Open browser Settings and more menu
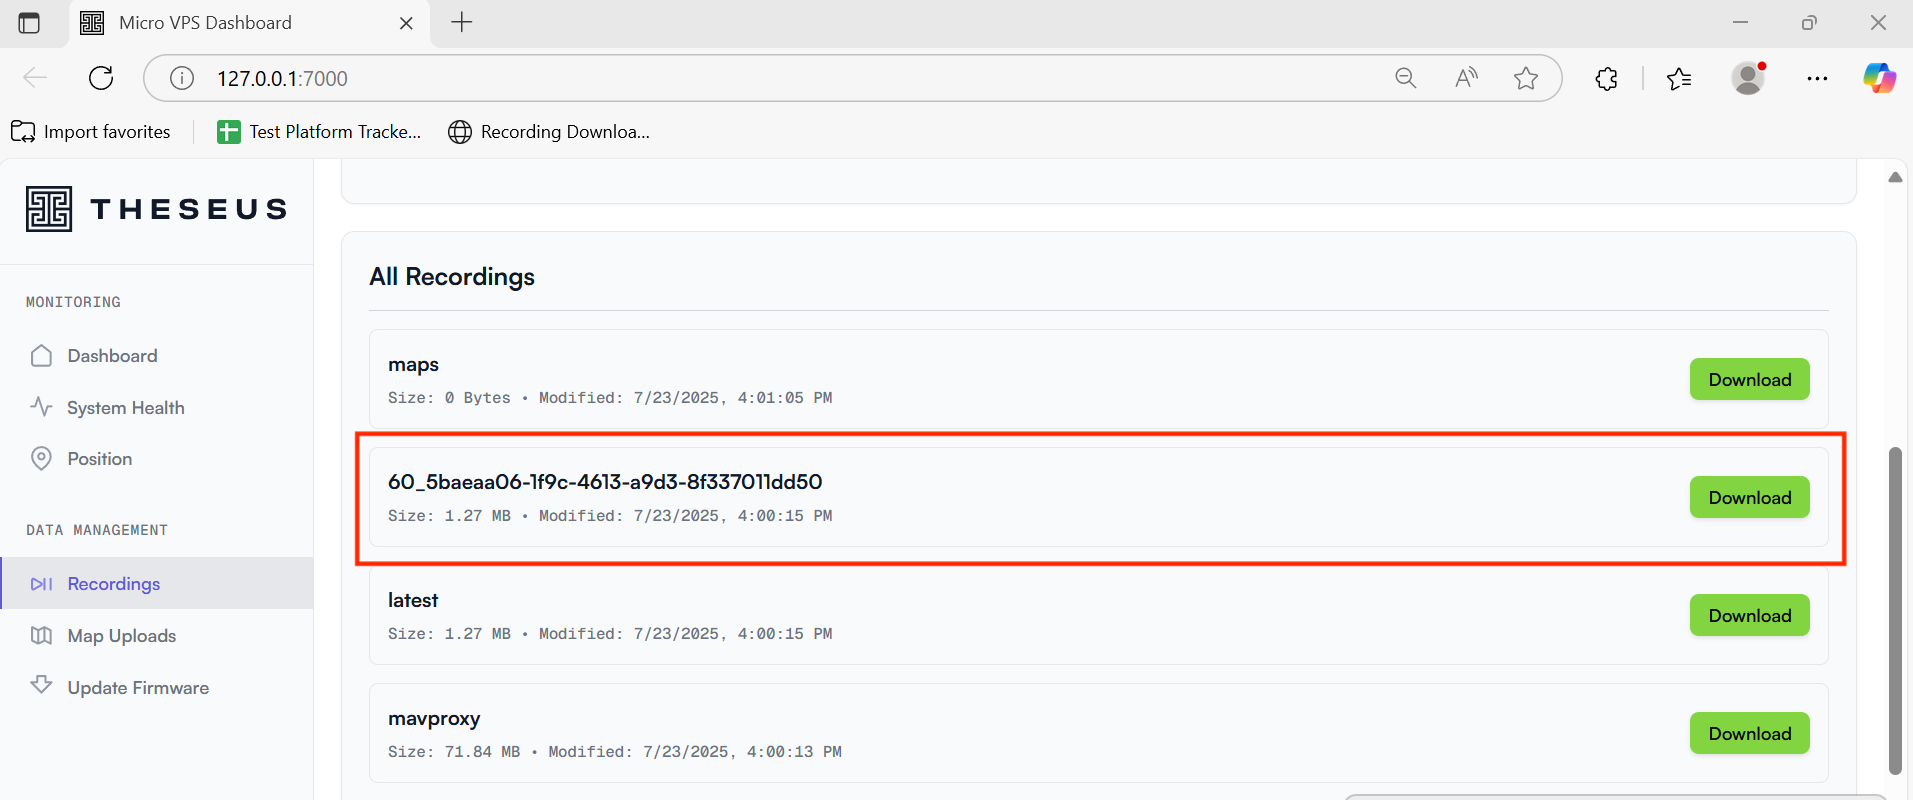Viewport: 1913px width, 800px height. [1817, 78]
